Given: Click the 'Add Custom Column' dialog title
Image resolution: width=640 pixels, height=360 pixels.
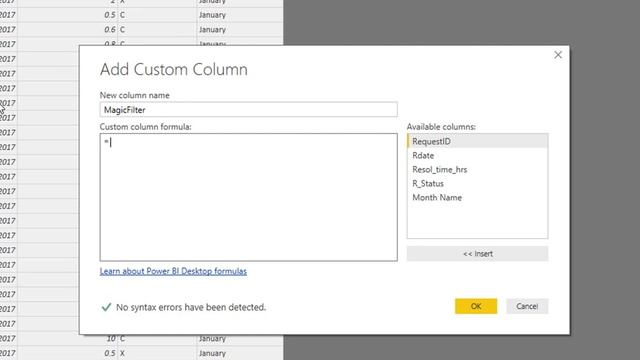Looking at the screenshot, I should [x=174, y=69].
